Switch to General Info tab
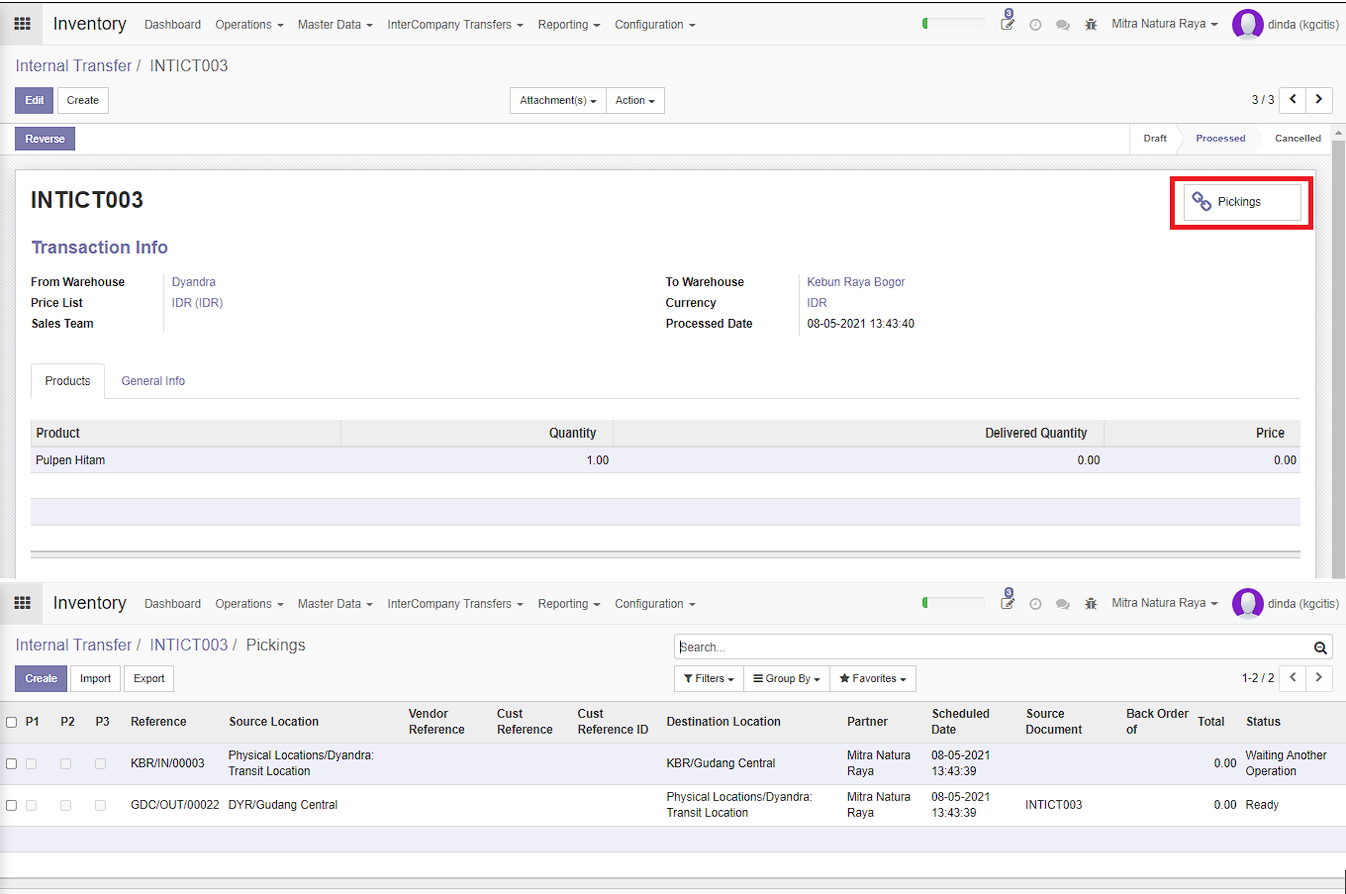Viewport: 1346px width, 894px height. (153, 381)
